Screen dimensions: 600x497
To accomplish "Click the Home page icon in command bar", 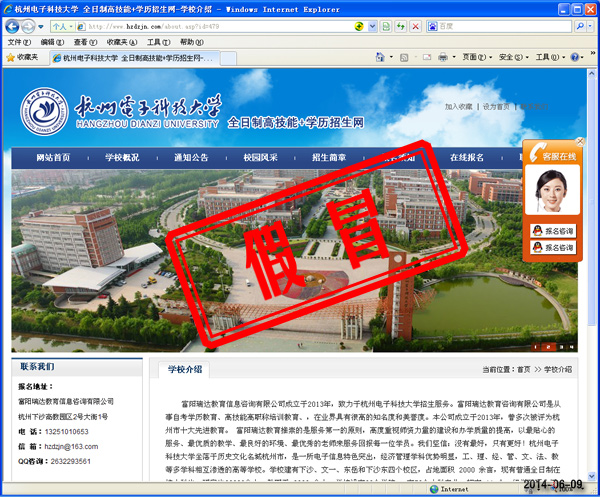I will point(380,57).
